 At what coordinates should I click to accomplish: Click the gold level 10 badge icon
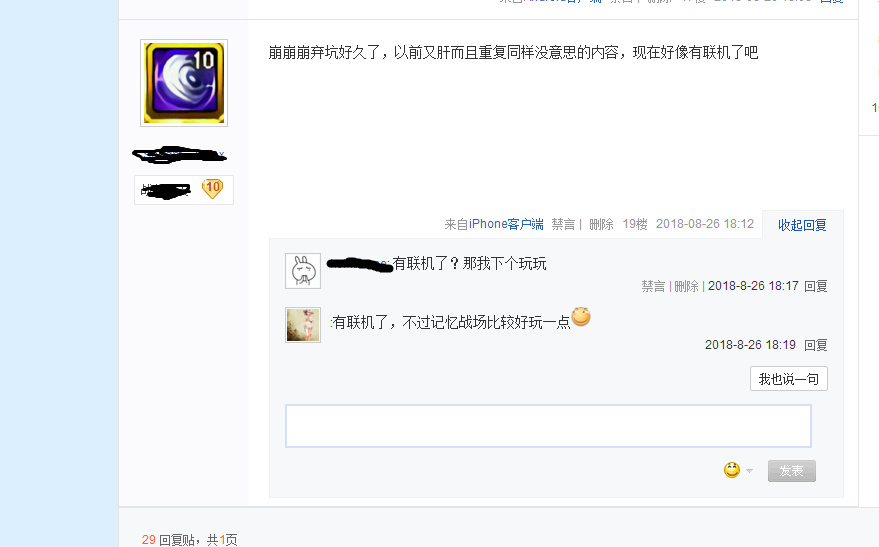point(212,189)
